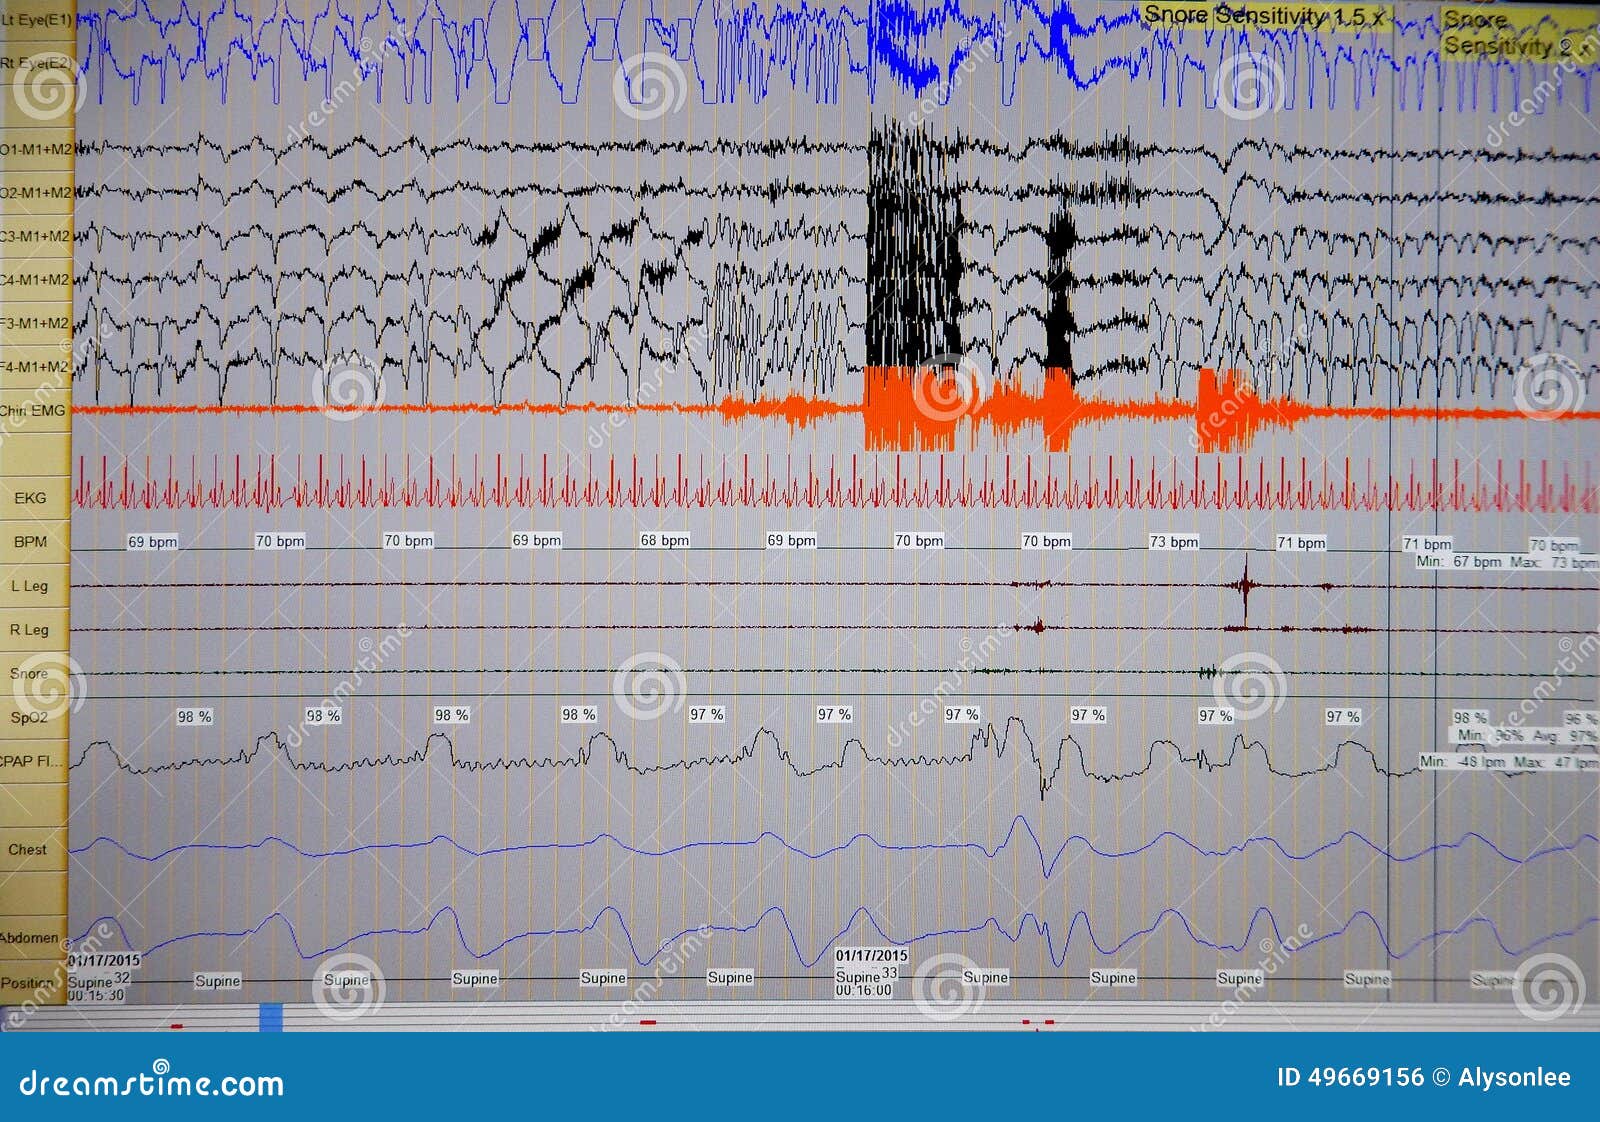Click the large left leg movement spike
1600x1122 pixels.
1245,586
